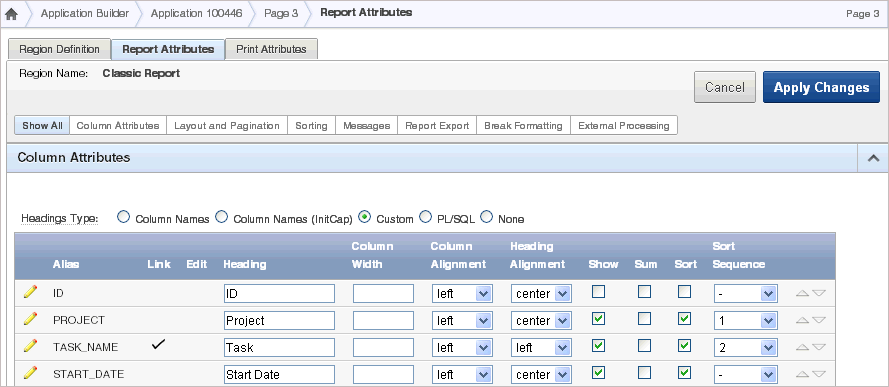This screenshot has height=387, width=889.
Task: Edit the PROJECT column pencil icon
Action: (x=30, y=319)
